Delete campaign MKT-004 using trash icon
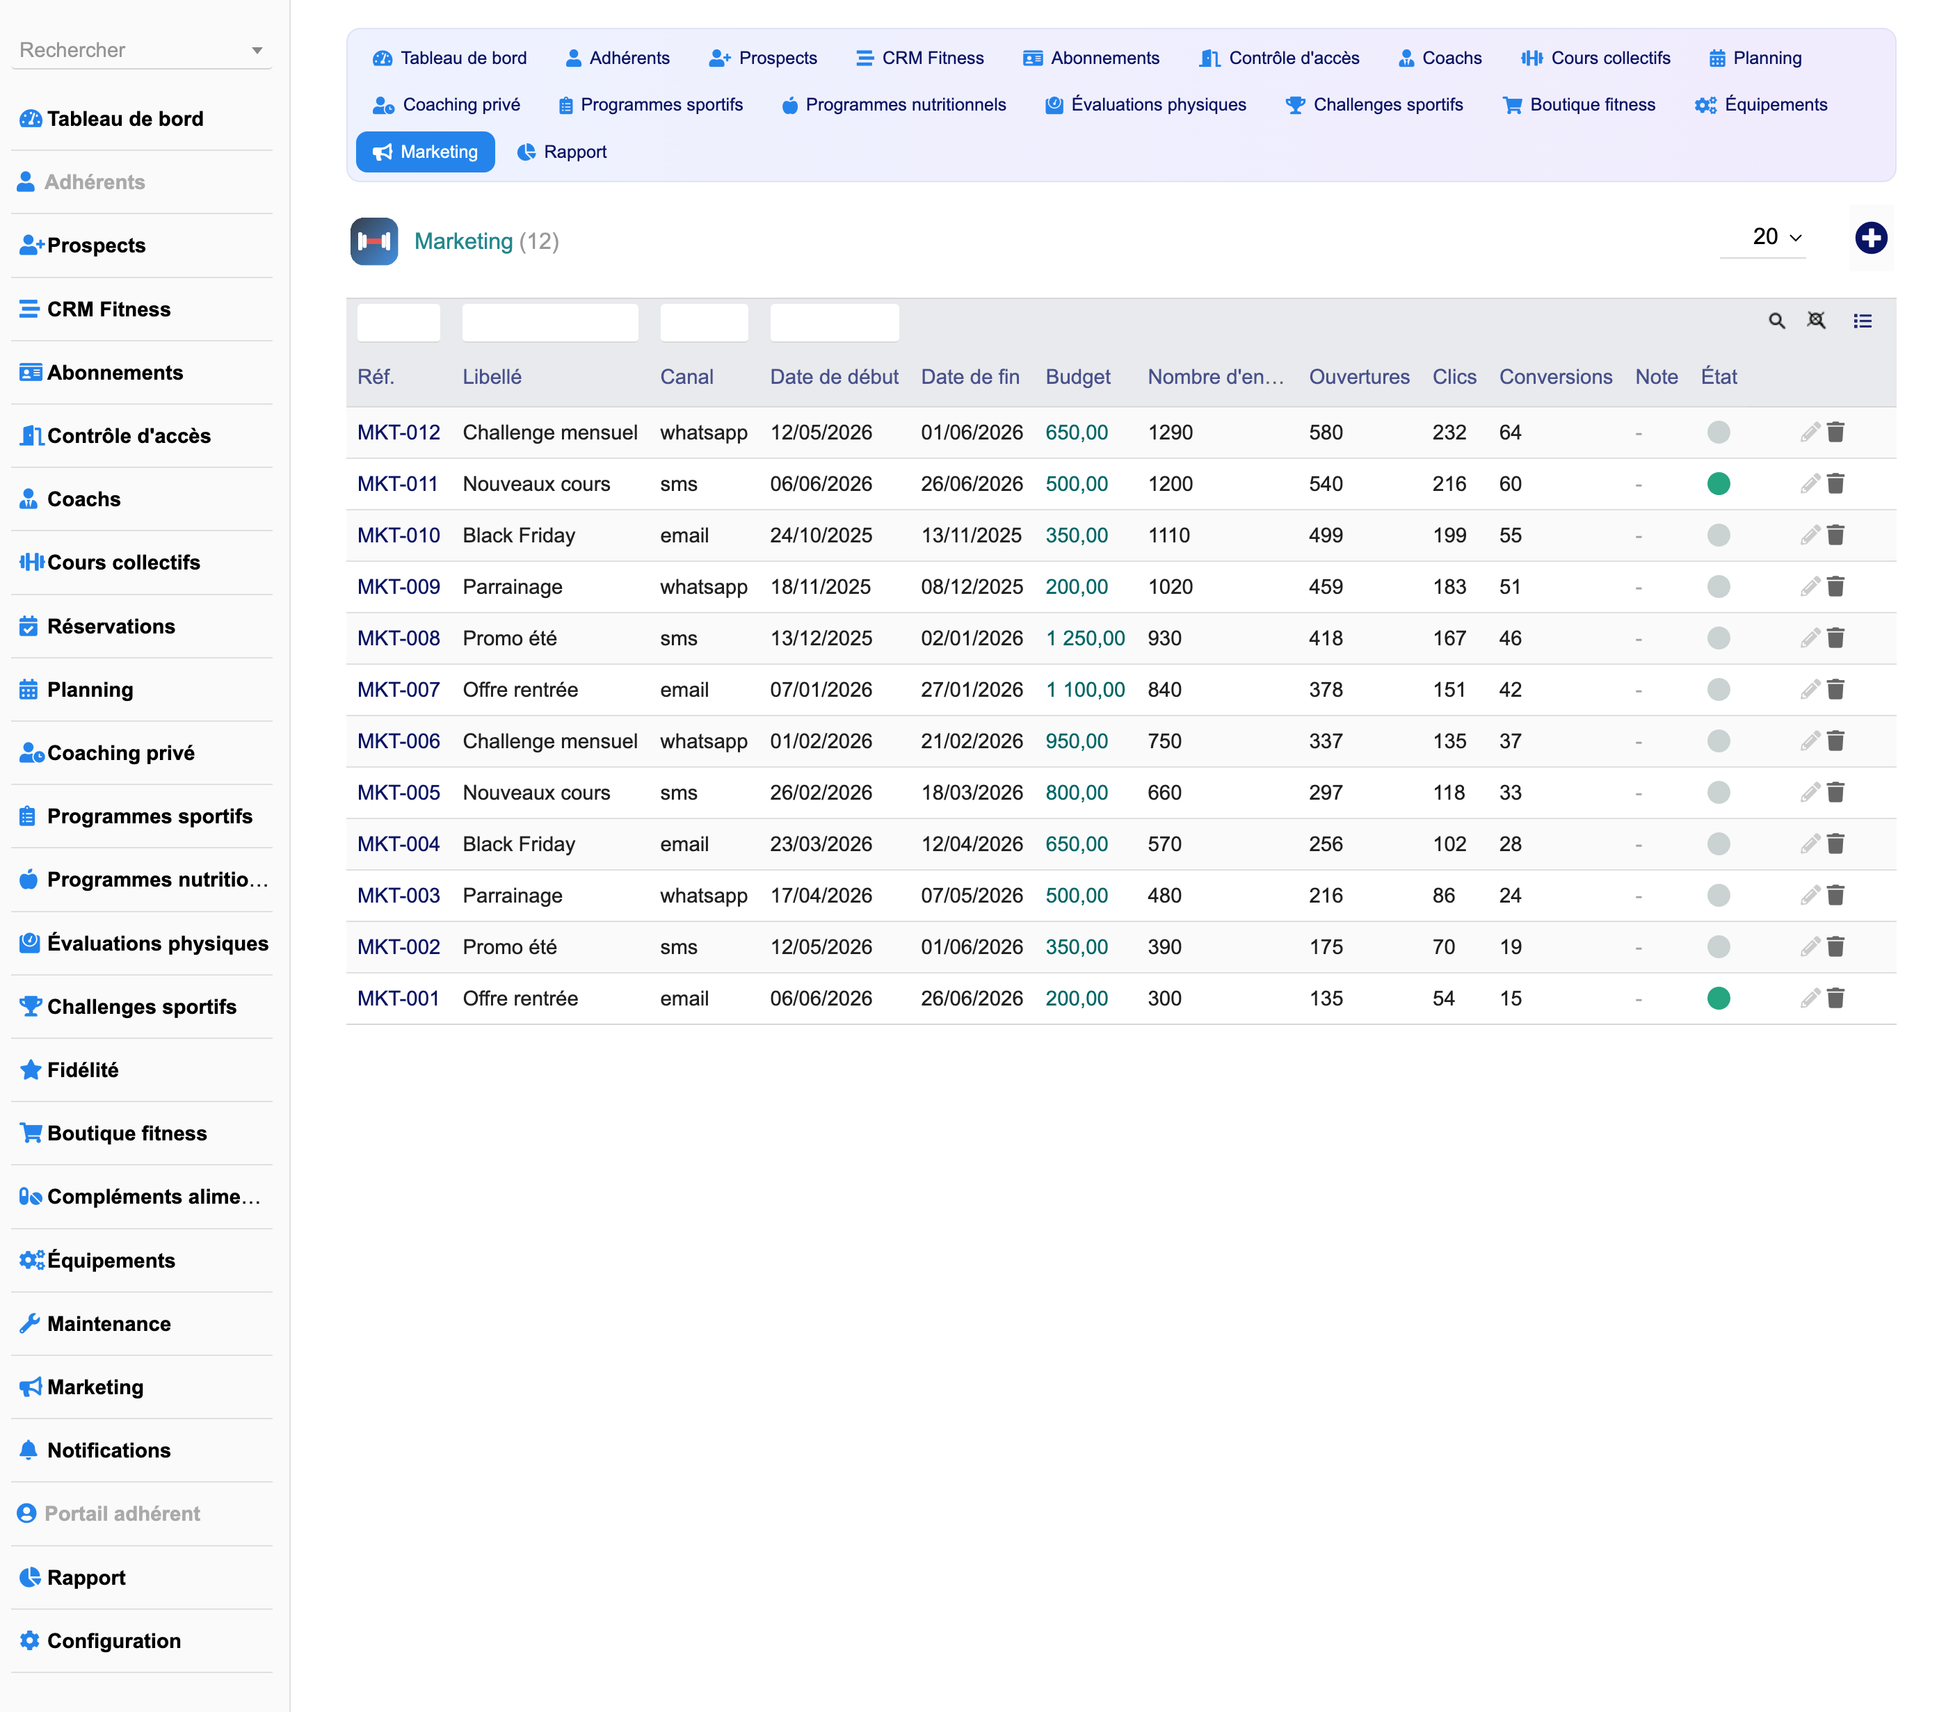The height and width of the screenshot is (1712, 1946). point(1836,844)
